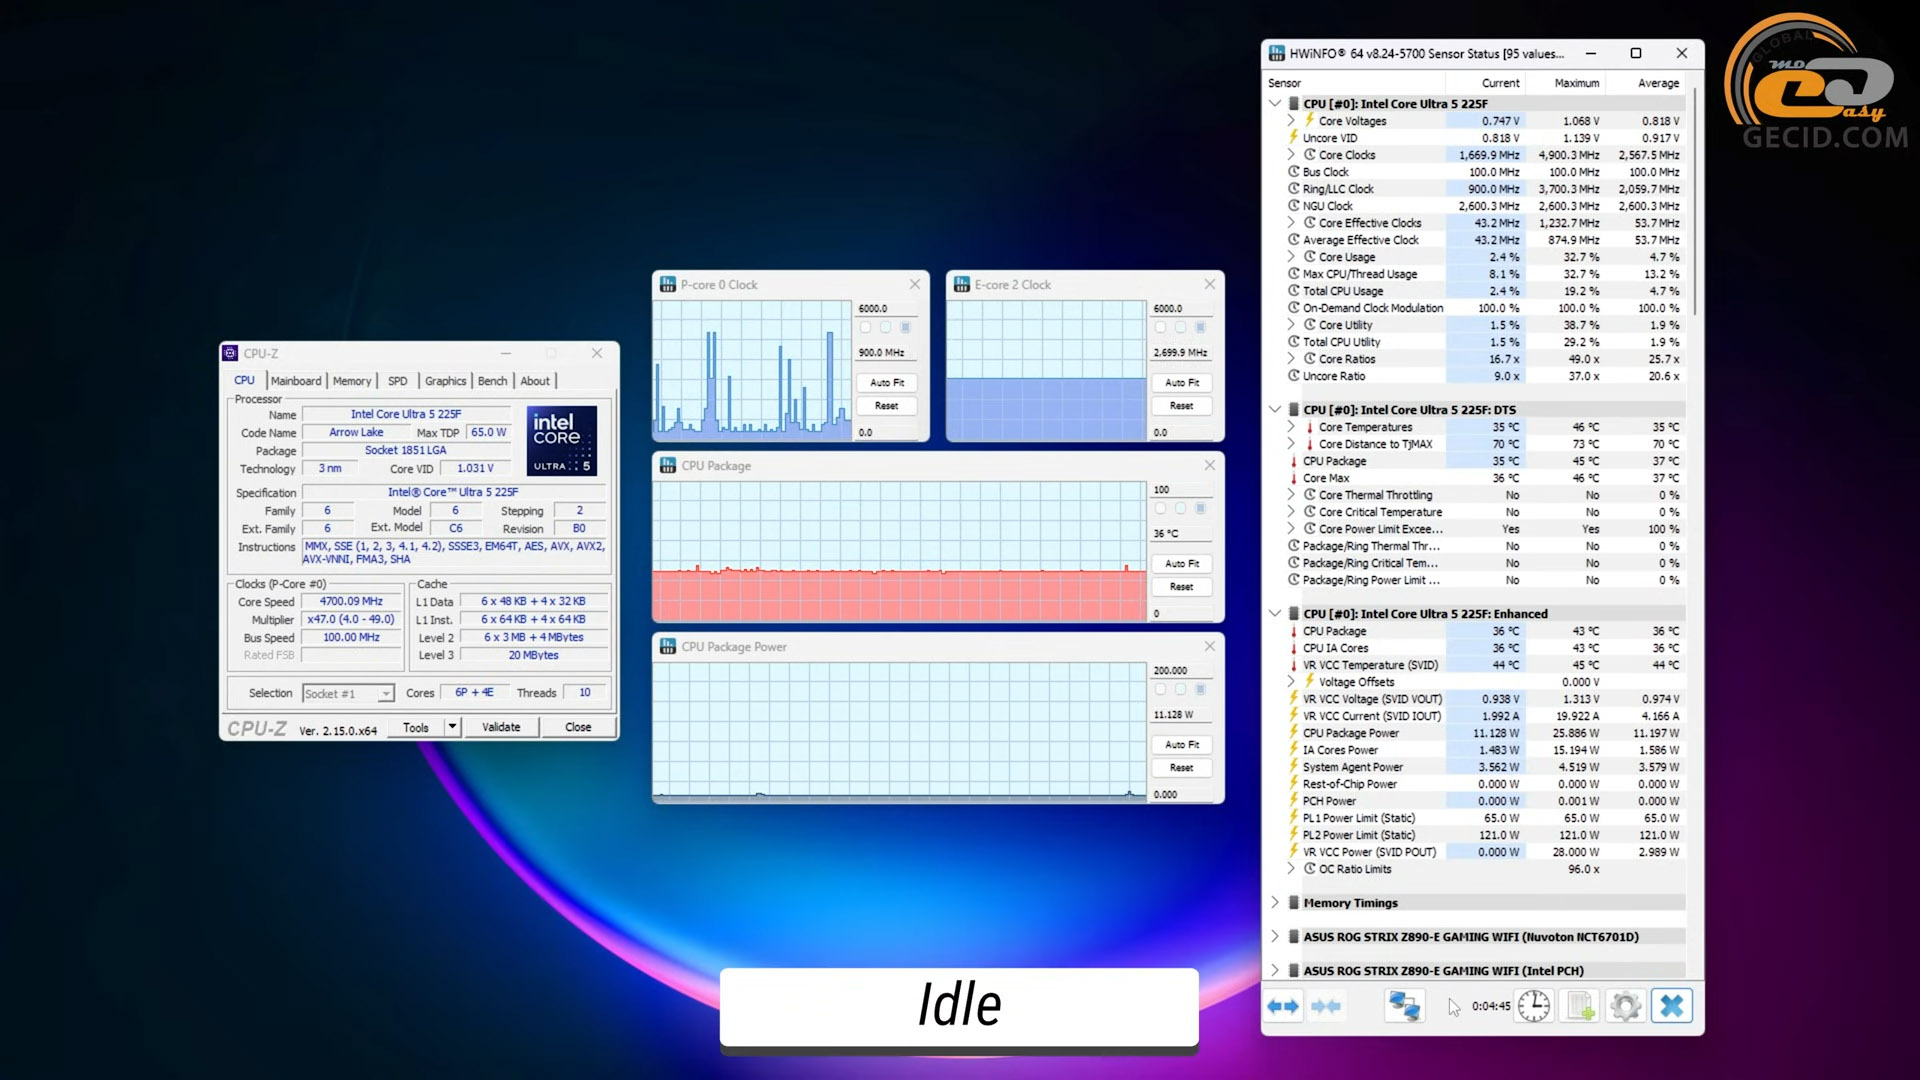Click the CPU Package Power graph window icon
The image size is (1920, 1080).
pos(668,647)
